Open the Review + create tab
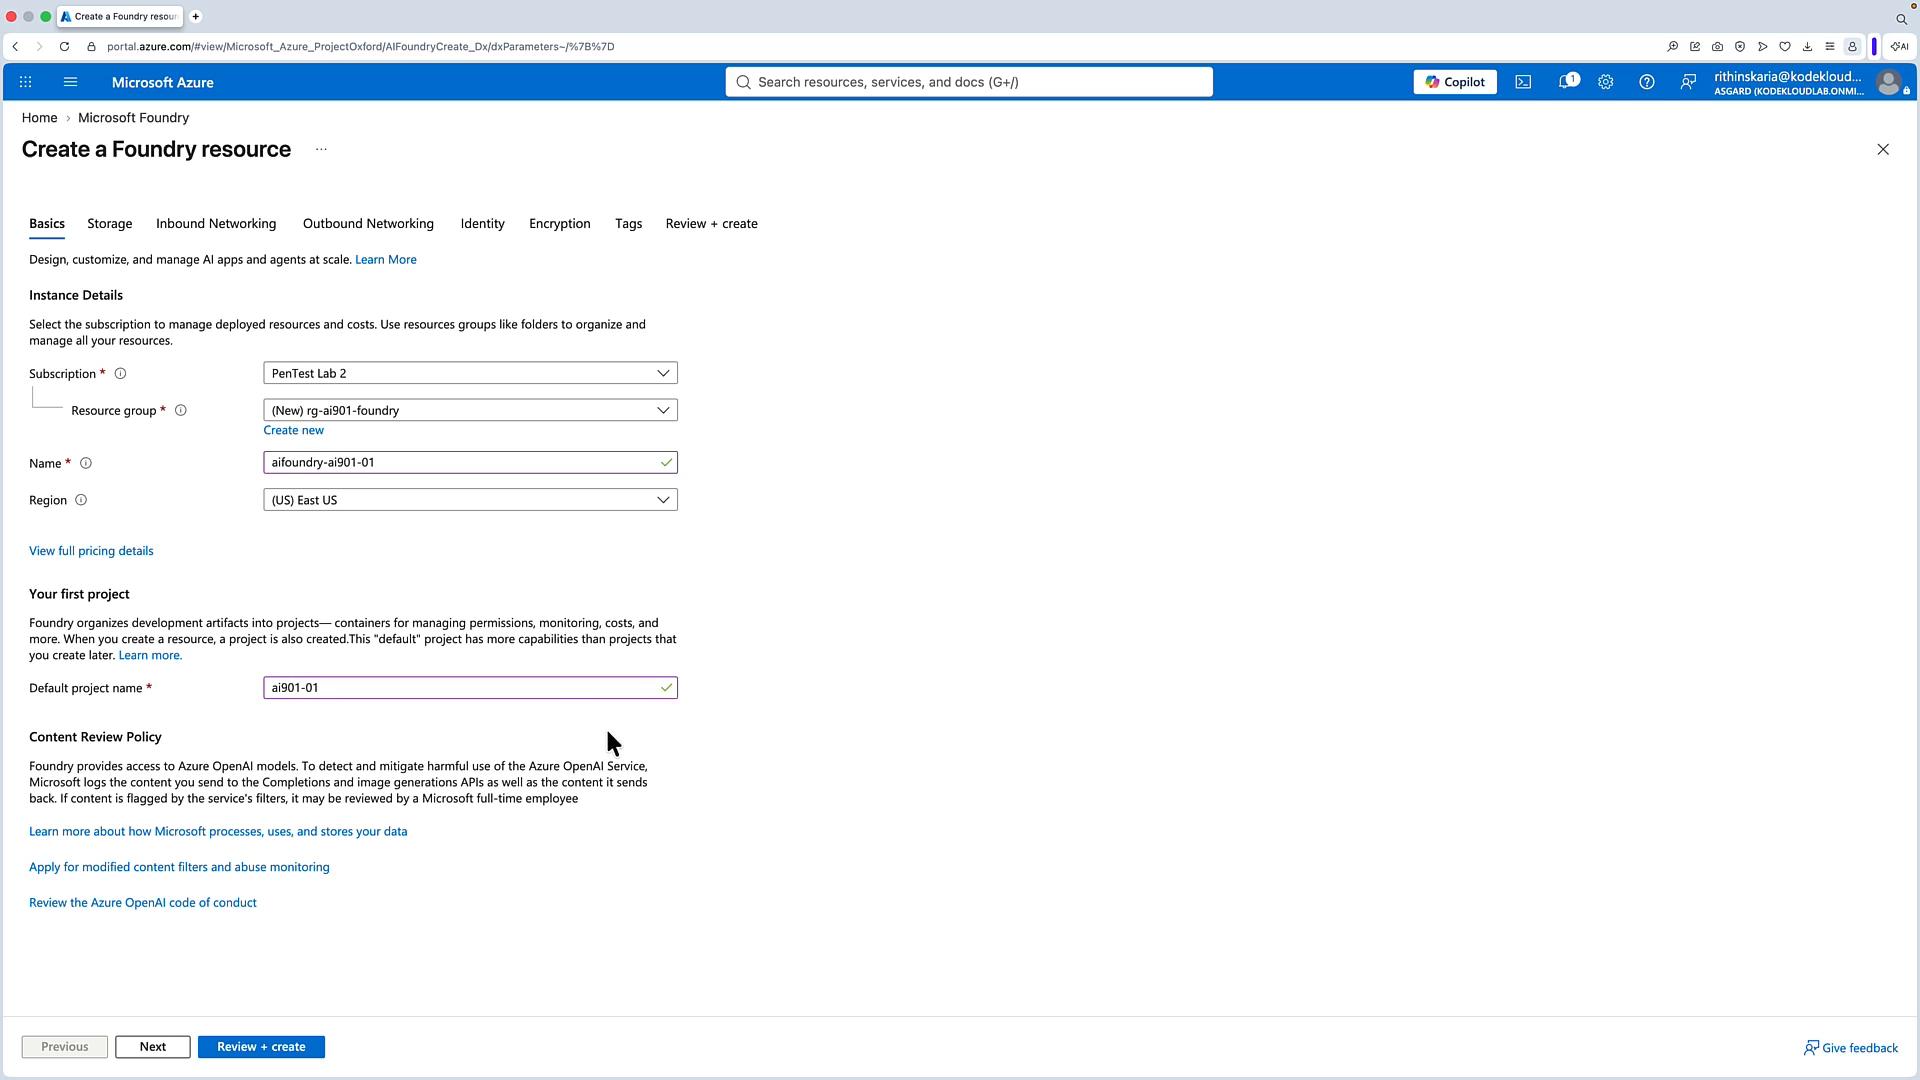Image resolution: width=1920 pixels, height=1080 pixels. (712, 224)
